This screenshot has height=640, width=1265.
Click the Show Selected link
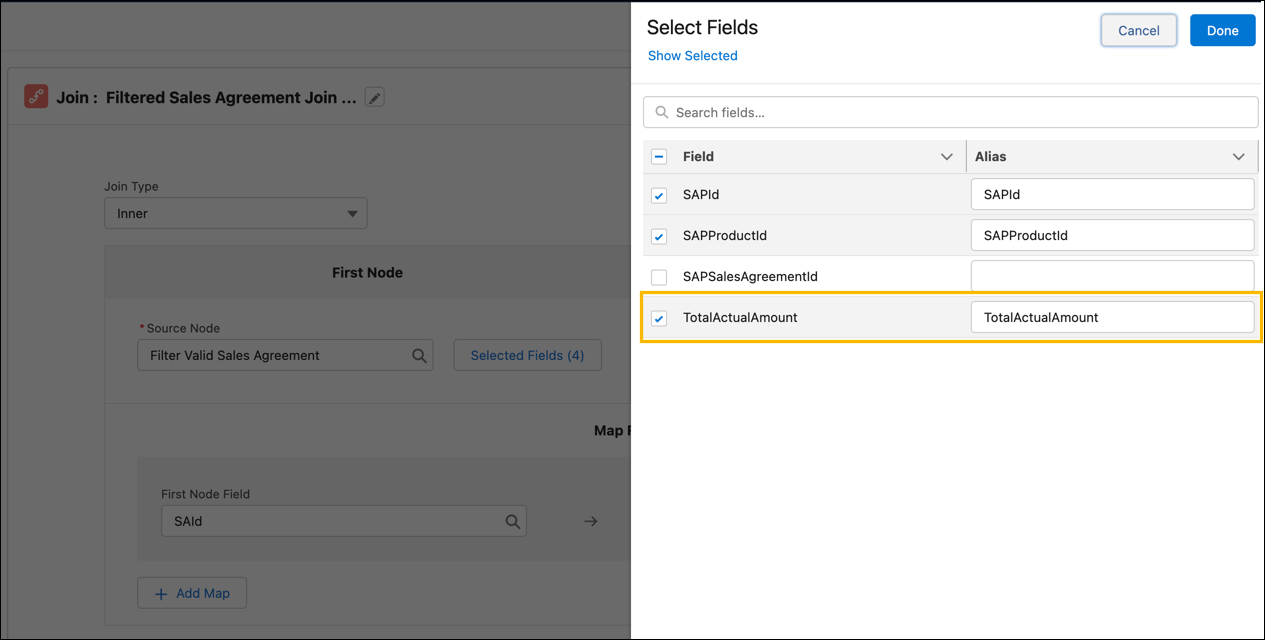pyautogui.click(x=692, y=55)
